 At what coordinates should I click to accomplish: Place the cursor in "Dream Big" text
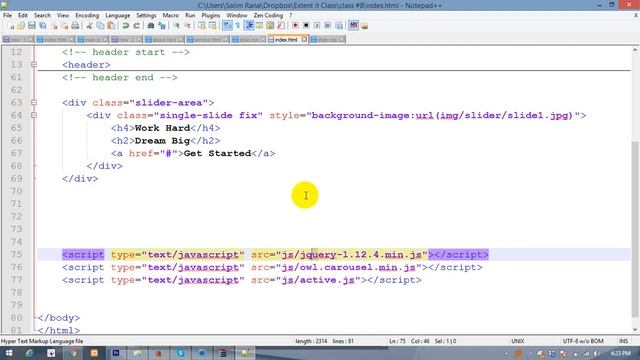point(162,141)
